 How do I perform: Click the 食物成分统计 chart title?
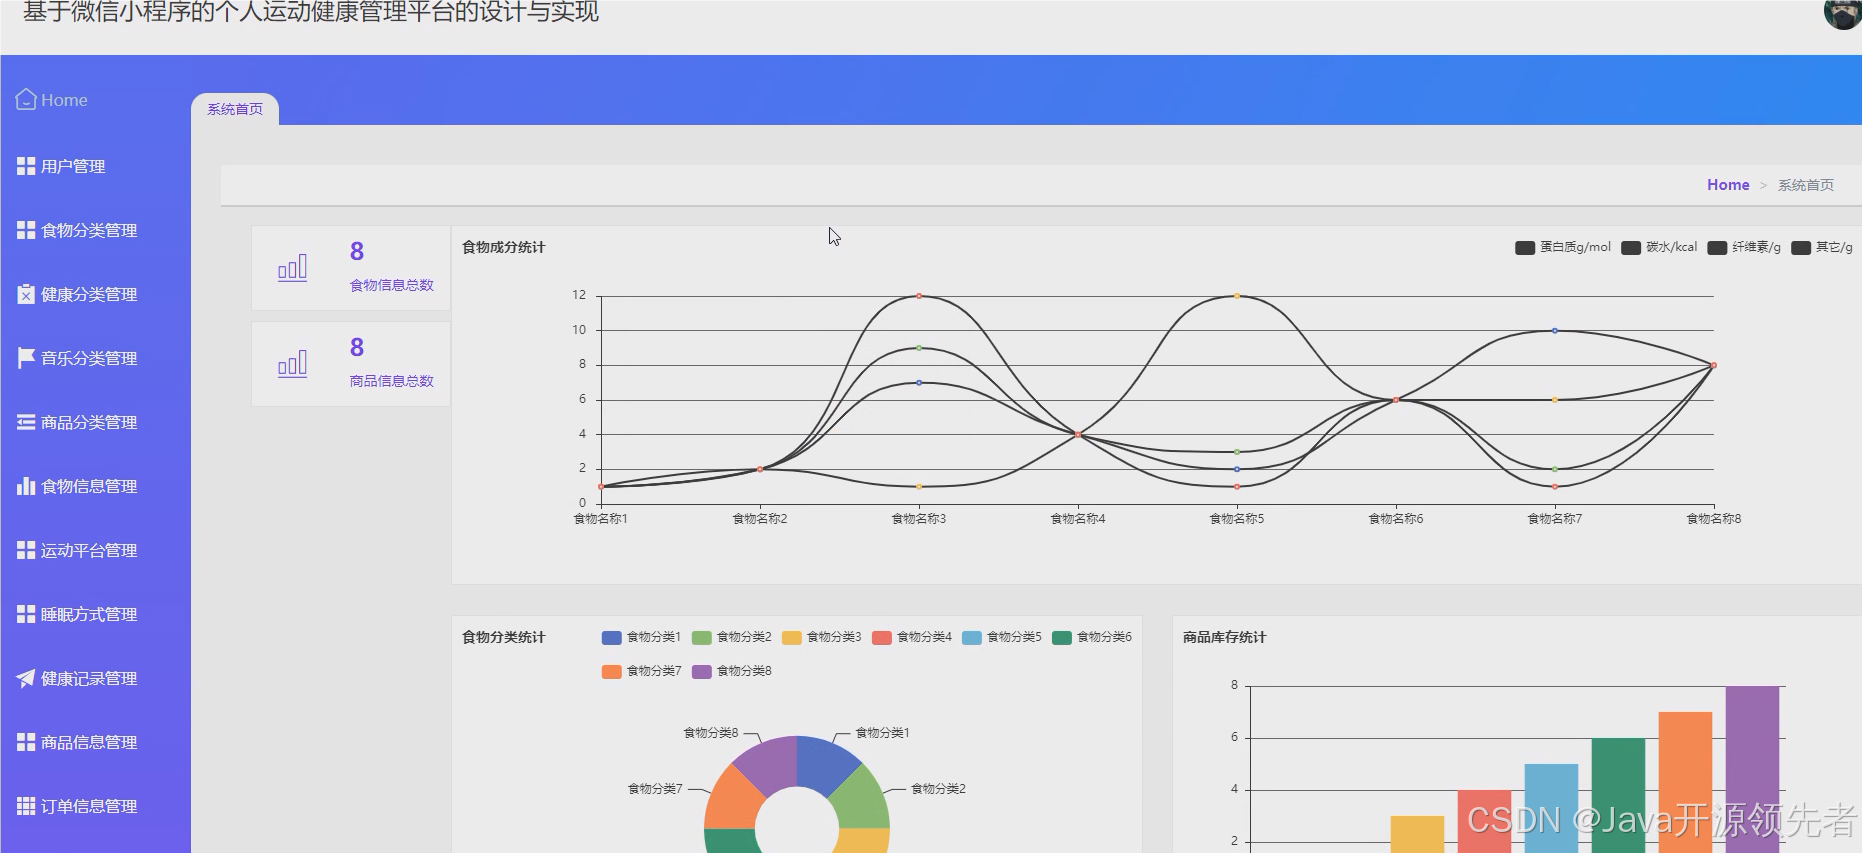503,247
